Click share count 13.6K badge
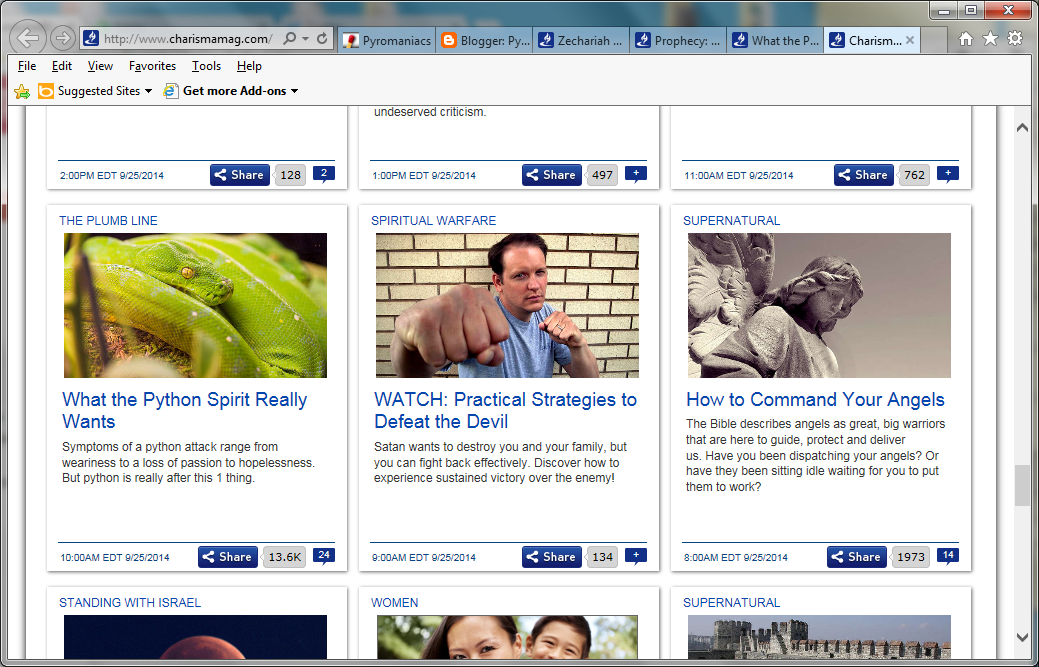The height and width of the screenshot is (667, 1039). pyautogui.click(x=284, y=557)
